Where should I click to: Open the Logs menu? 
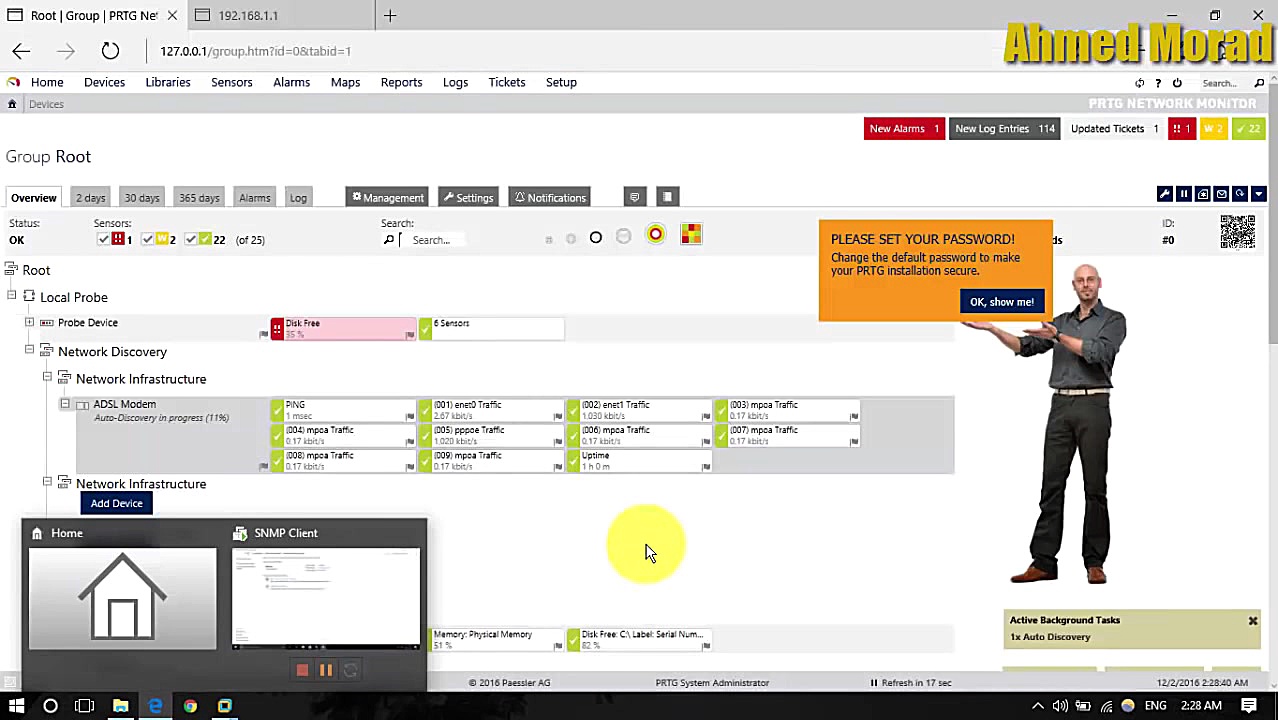[x=455, y=82]
